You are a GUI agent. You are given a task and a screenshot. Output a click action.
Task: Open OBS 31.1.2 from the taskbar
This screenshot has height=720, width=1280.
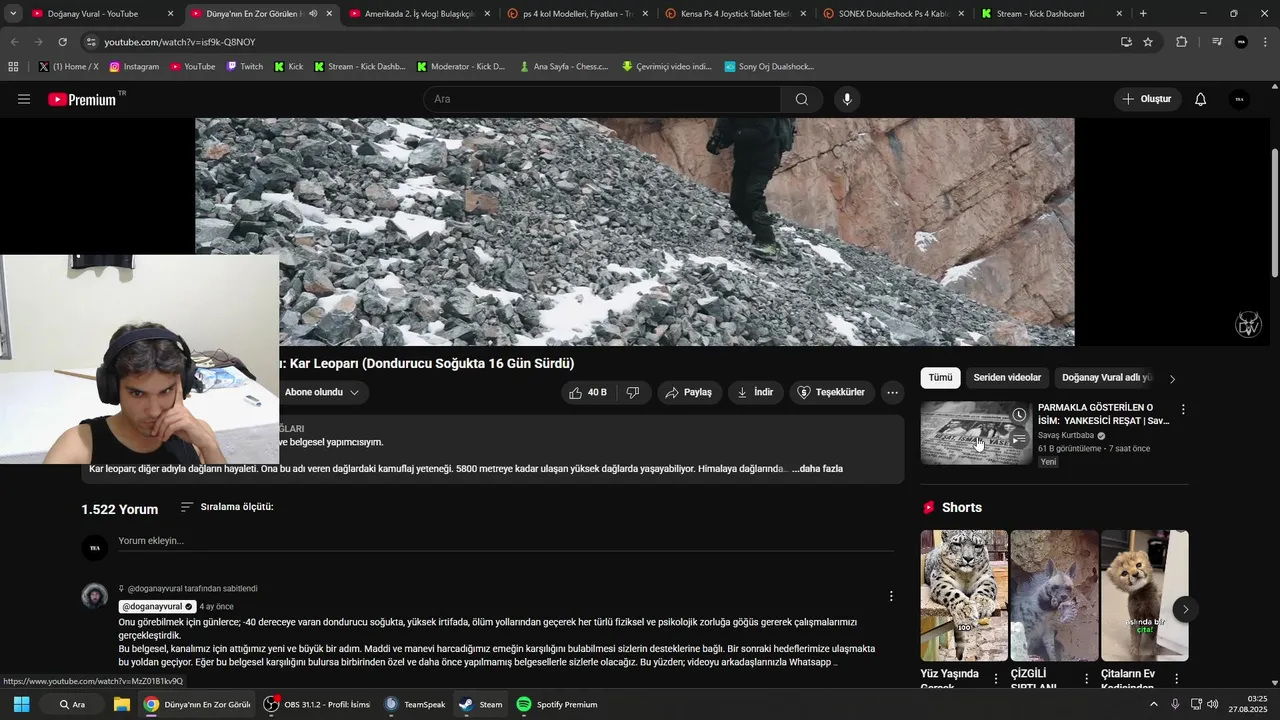(317, 704)
